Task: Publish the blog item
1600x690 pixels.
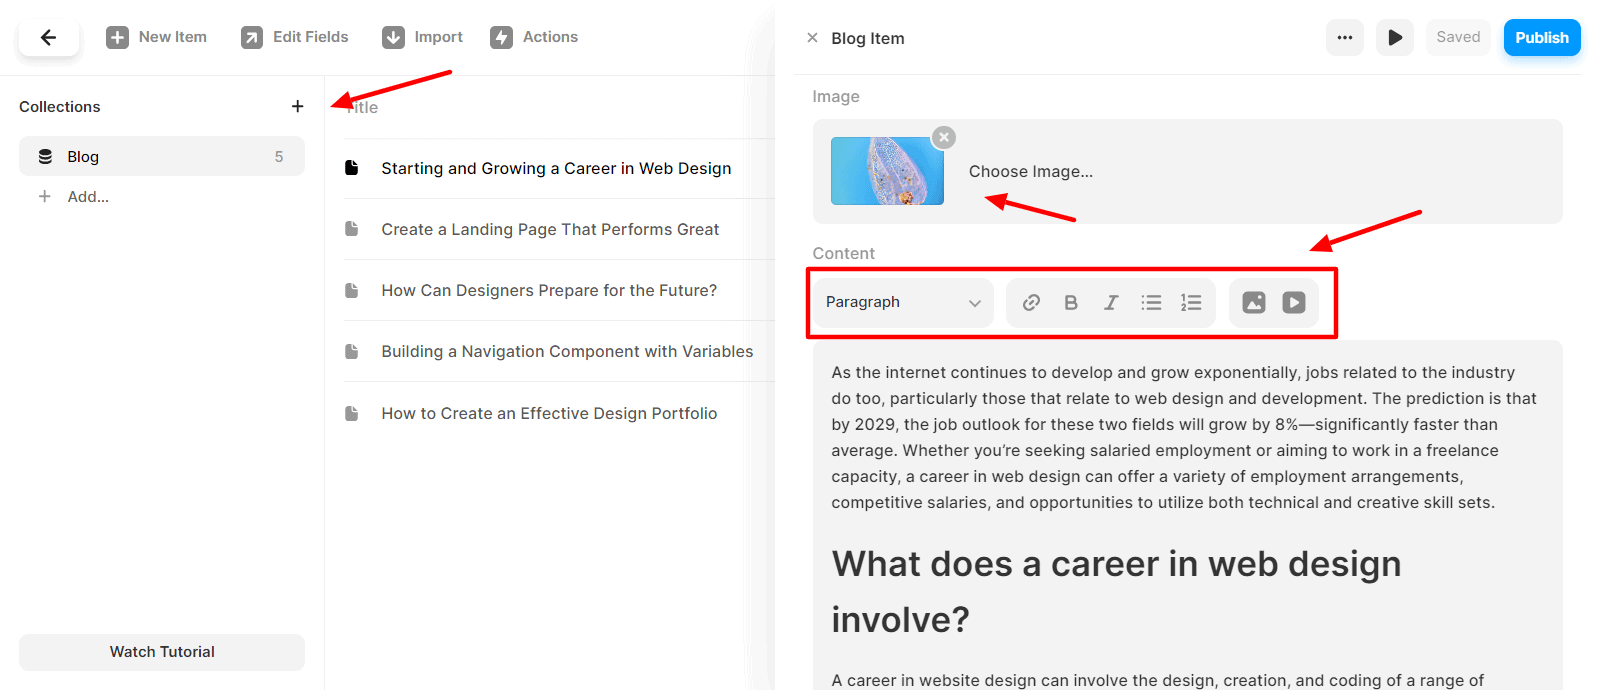Action: pyautogui.click(x=1542, y=38)
